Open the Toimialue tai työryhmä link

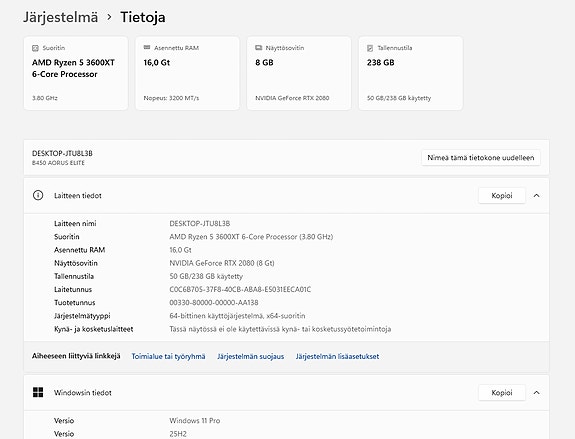168,356
